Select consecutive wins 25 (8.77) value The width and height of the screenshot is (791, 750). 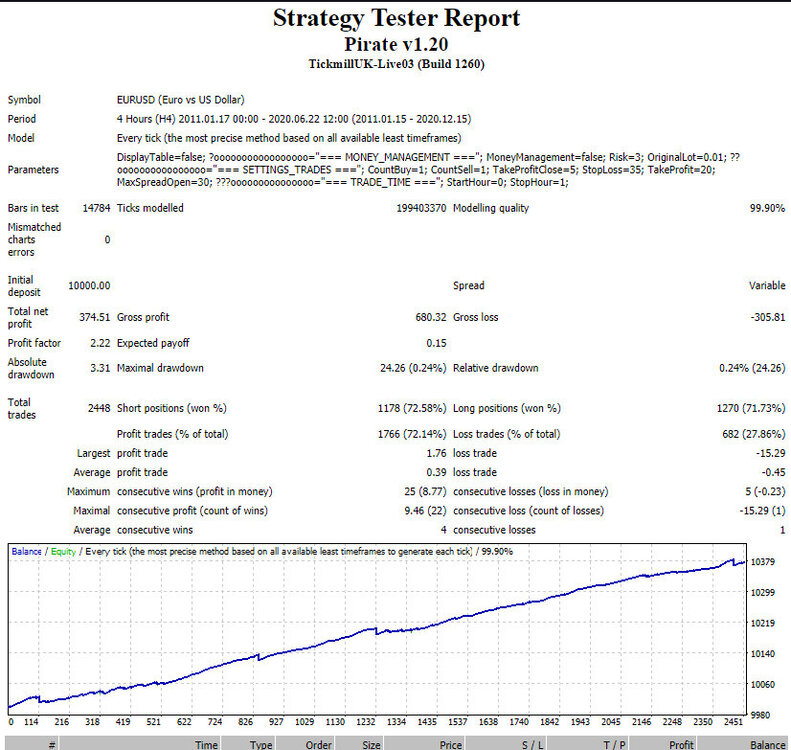point(425,492)
